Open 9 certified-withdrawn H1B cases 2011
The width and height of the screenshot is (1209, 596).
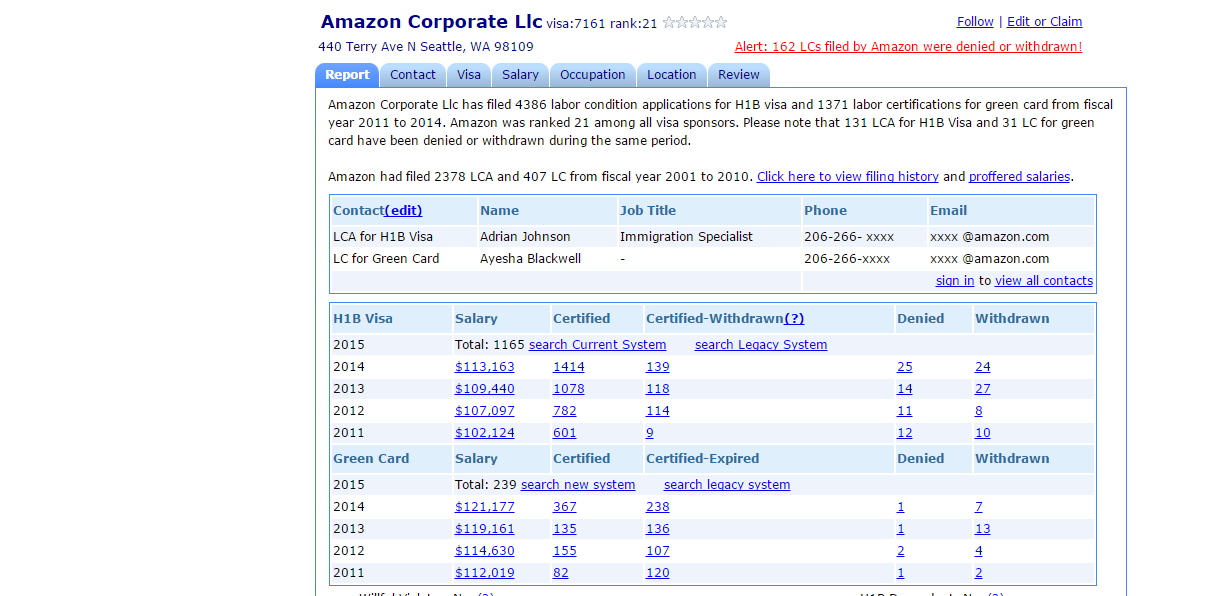650,433
